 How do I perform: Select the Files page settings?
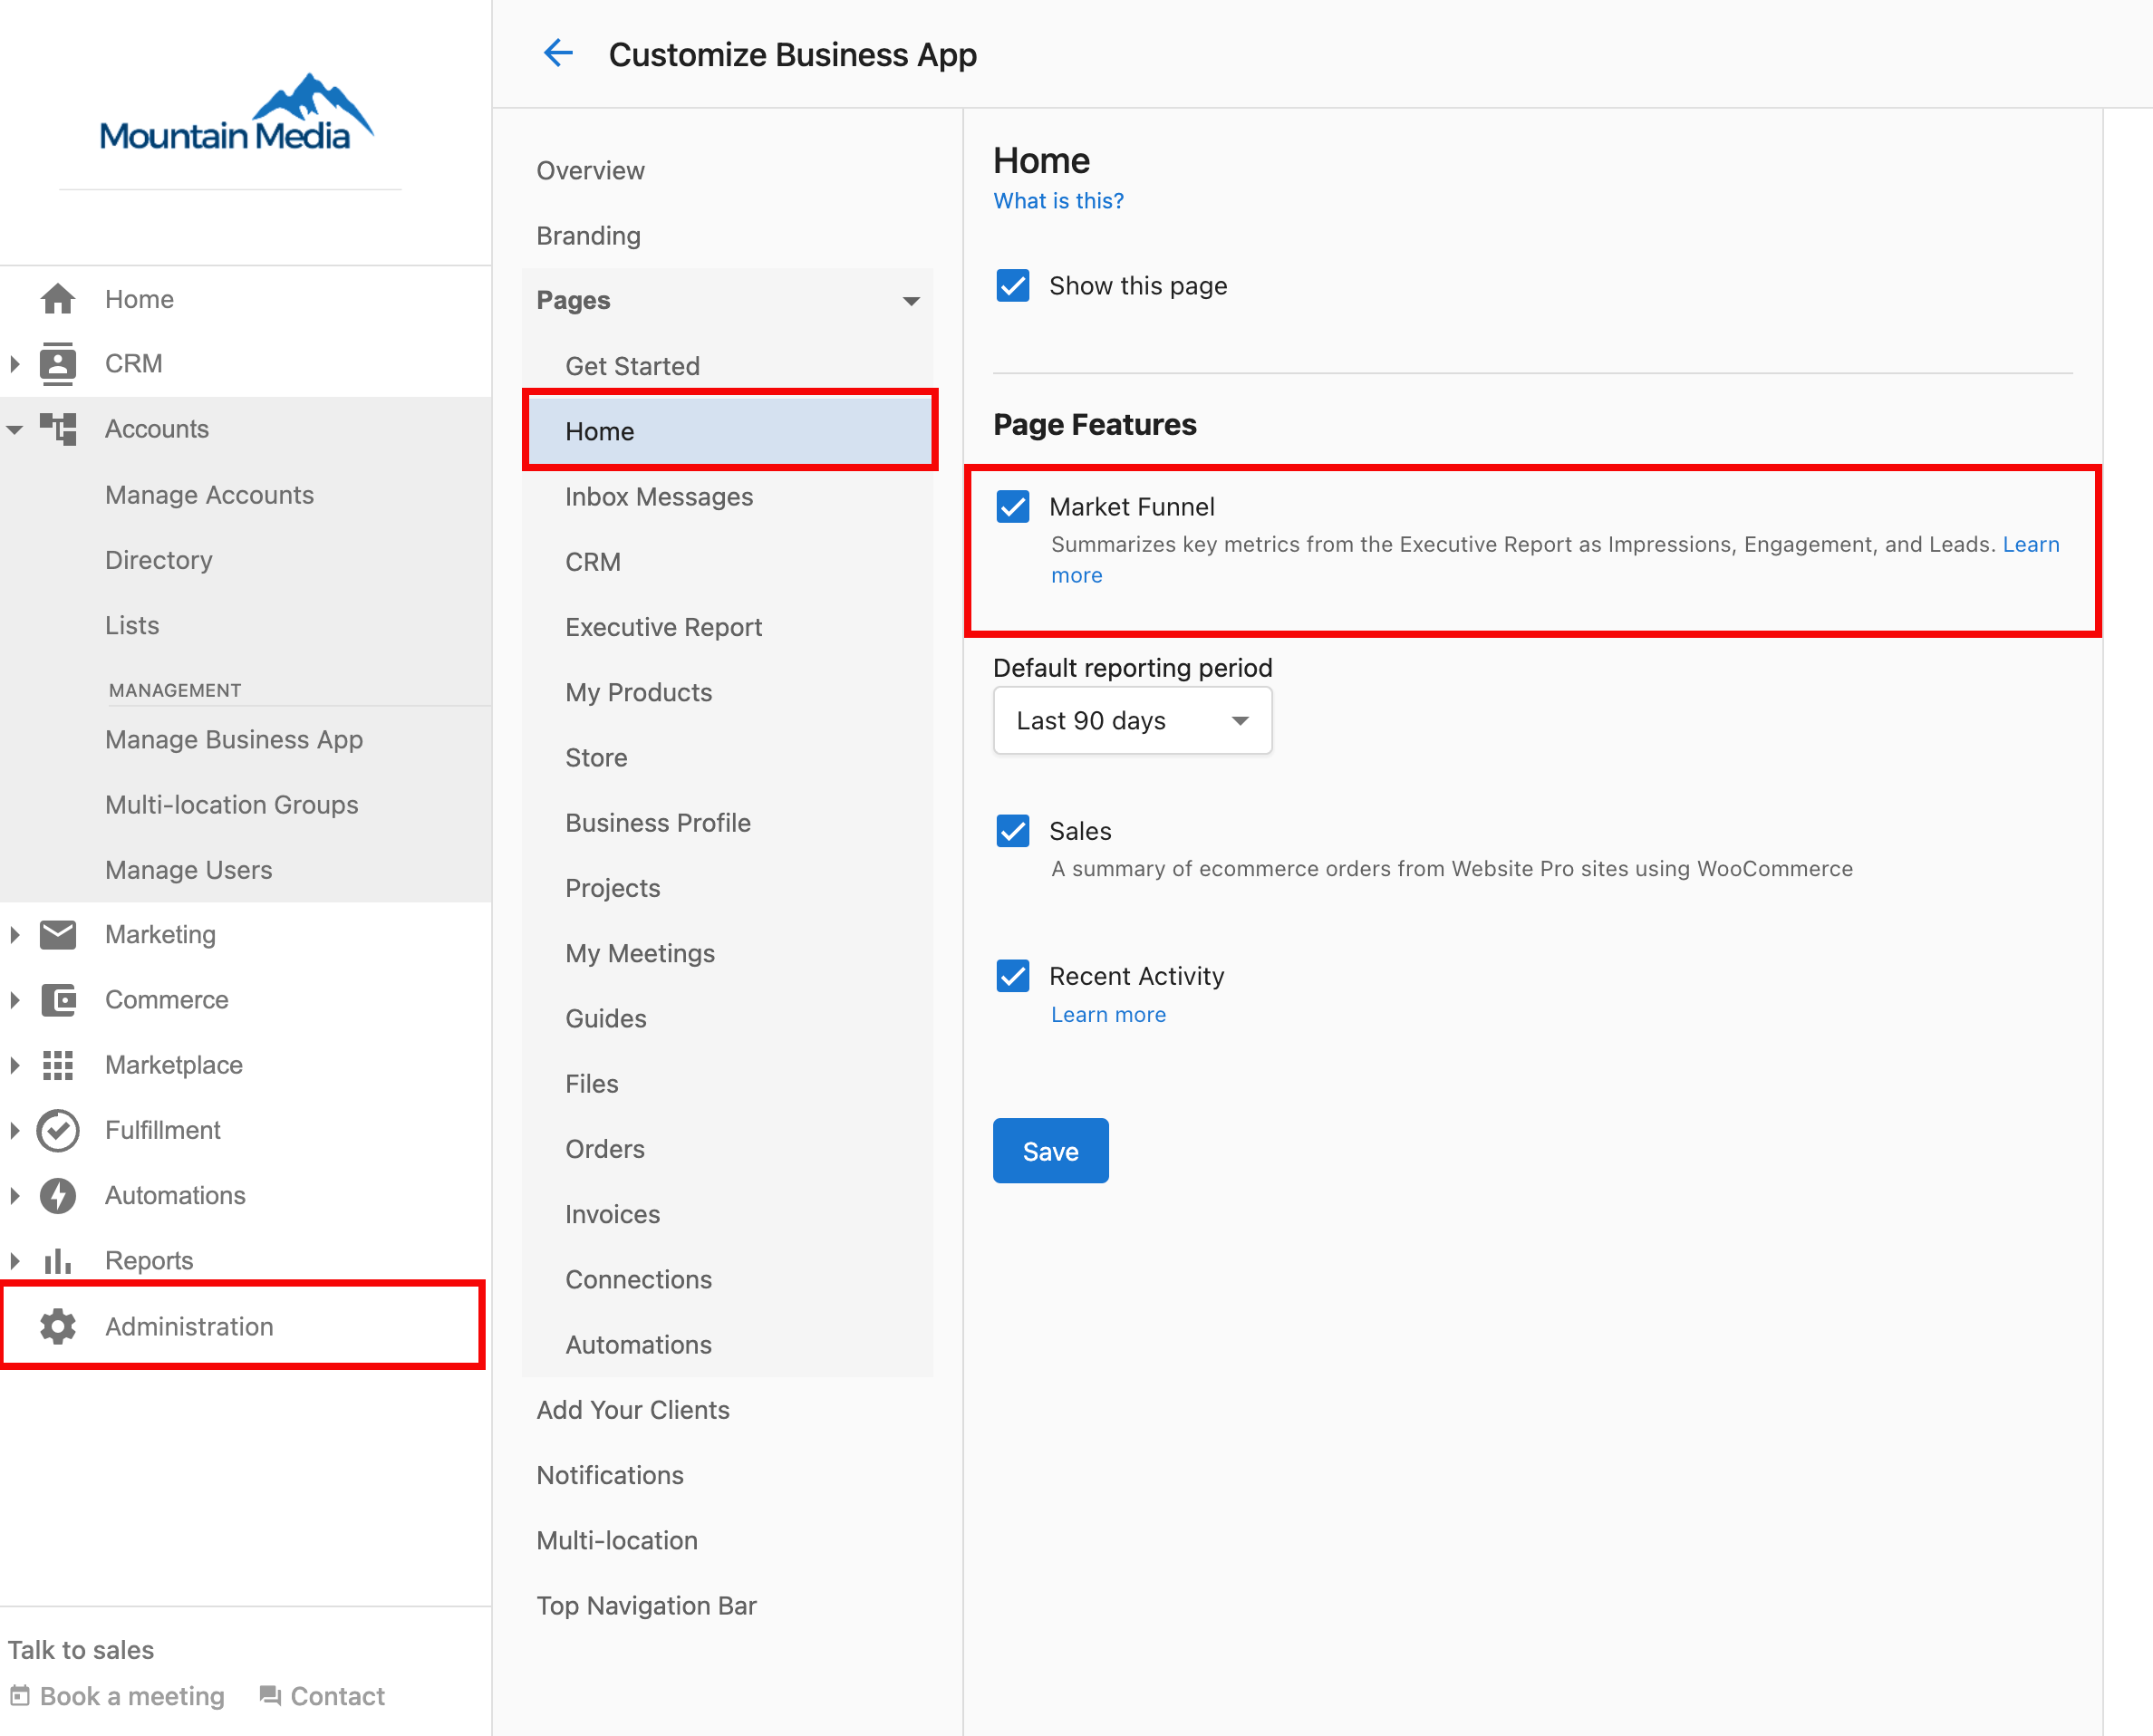591,1084
